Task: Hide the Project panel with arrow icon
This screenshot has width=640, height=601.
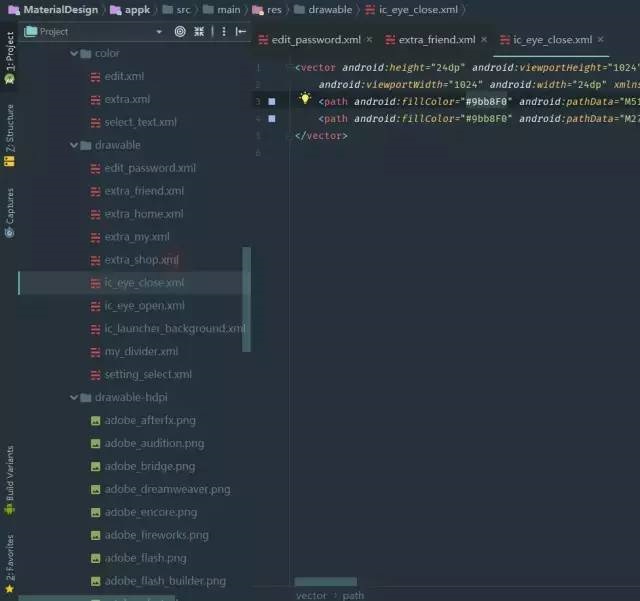Action: 241,31
